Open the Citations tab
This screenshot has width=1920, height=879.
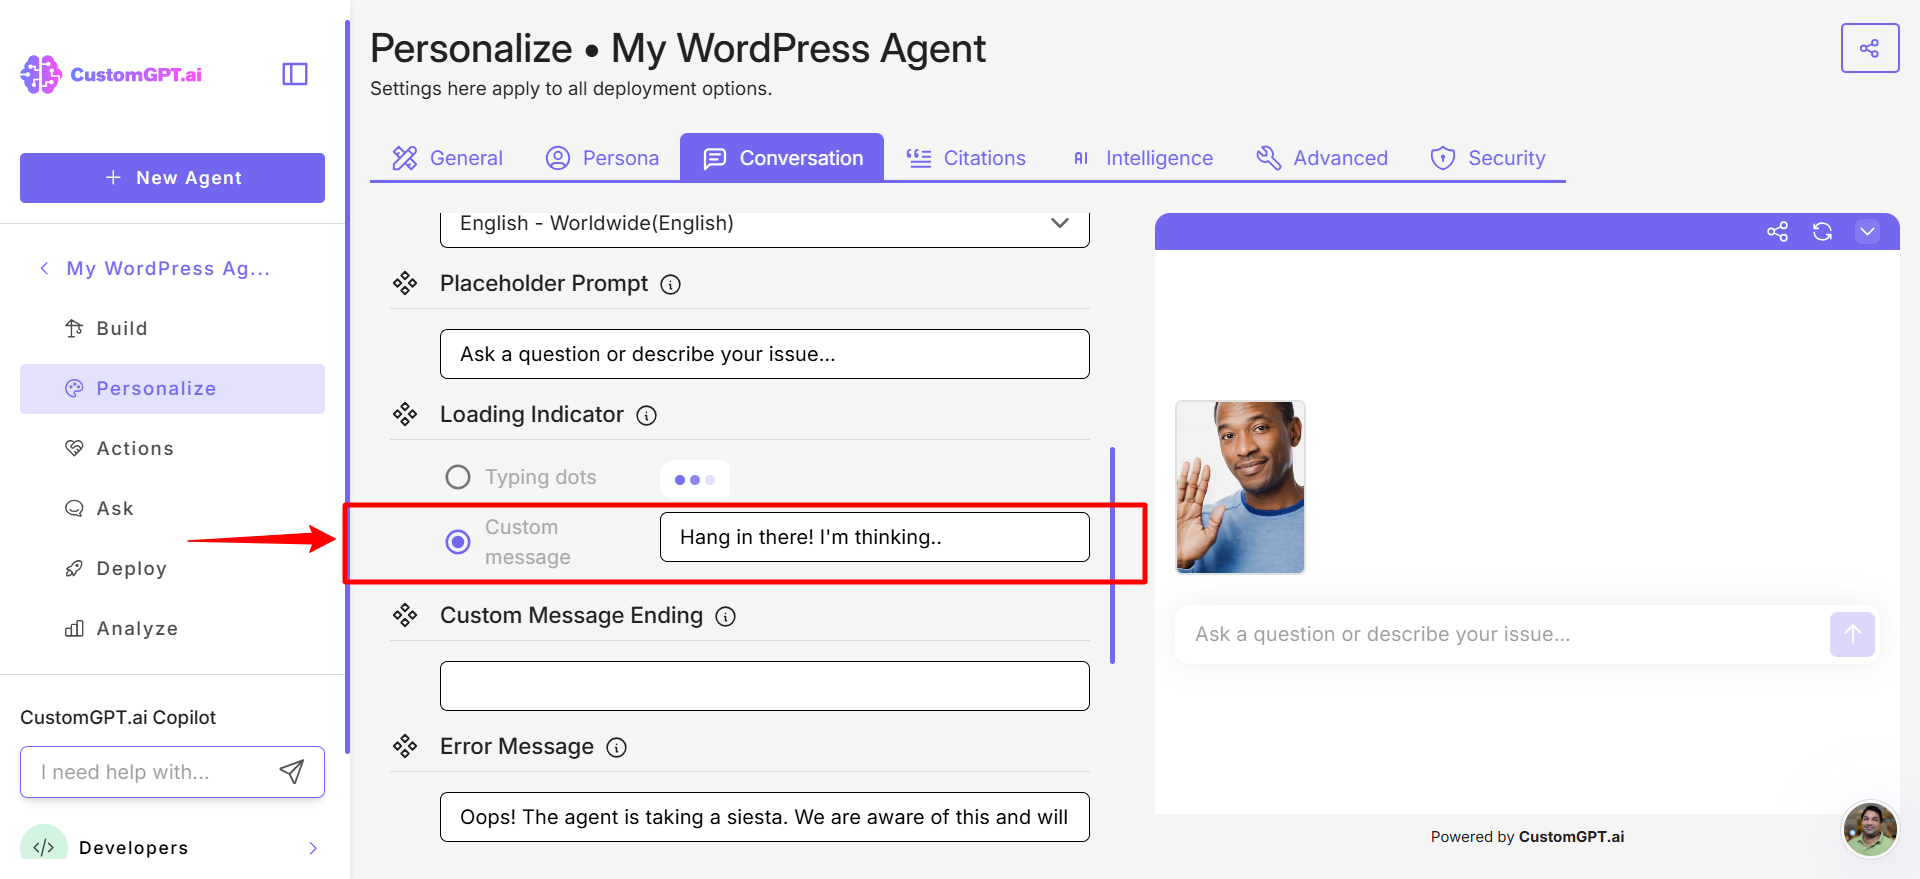(x=966, y=158)
